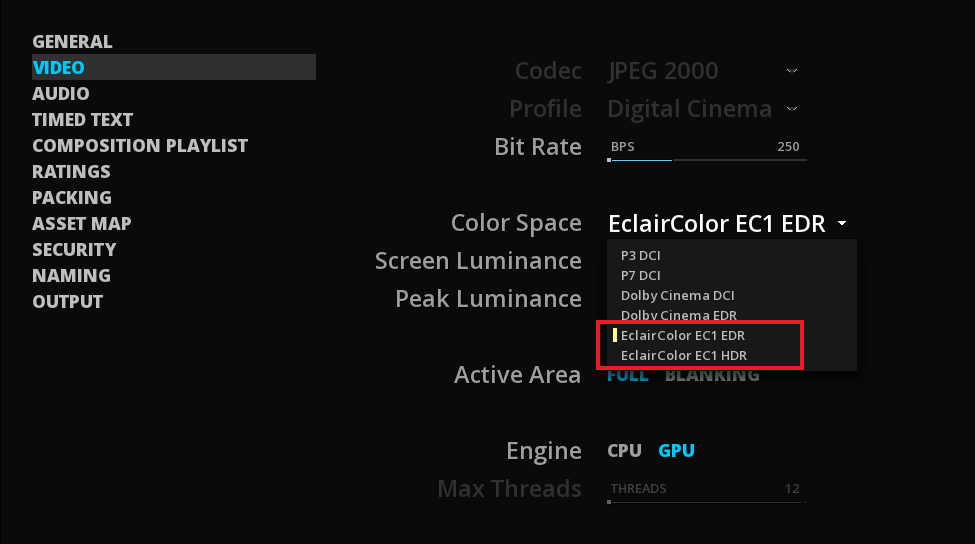Select EclairColor EC1 EDR option
Viewport: 975px width, 544px height.
(683, 336)
